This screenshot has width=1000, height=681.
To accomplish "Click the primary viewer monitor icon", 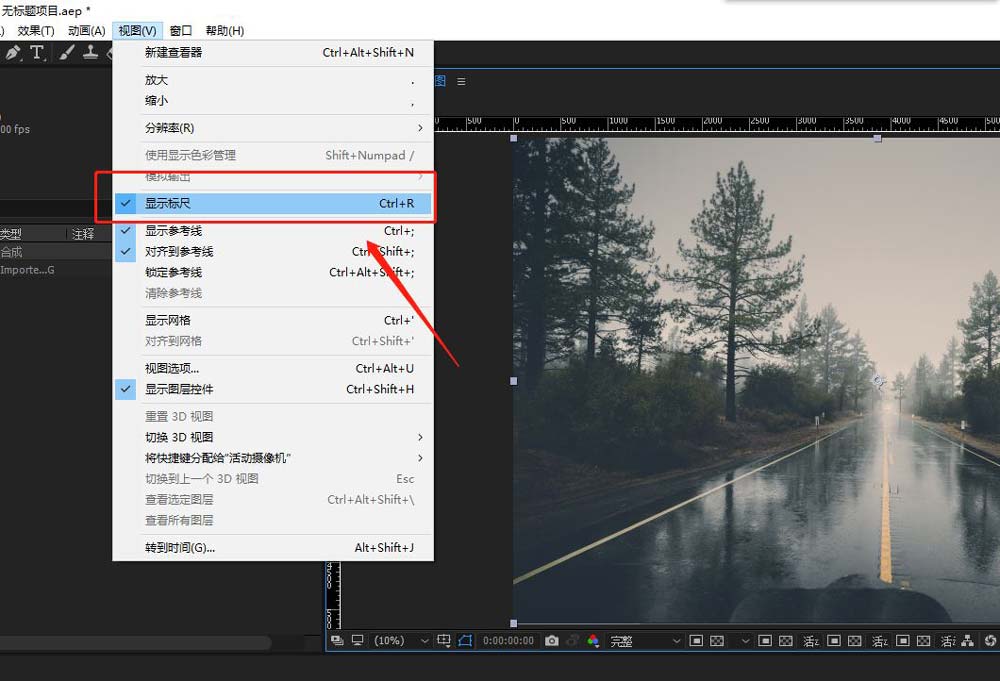I will pos(357,640).
